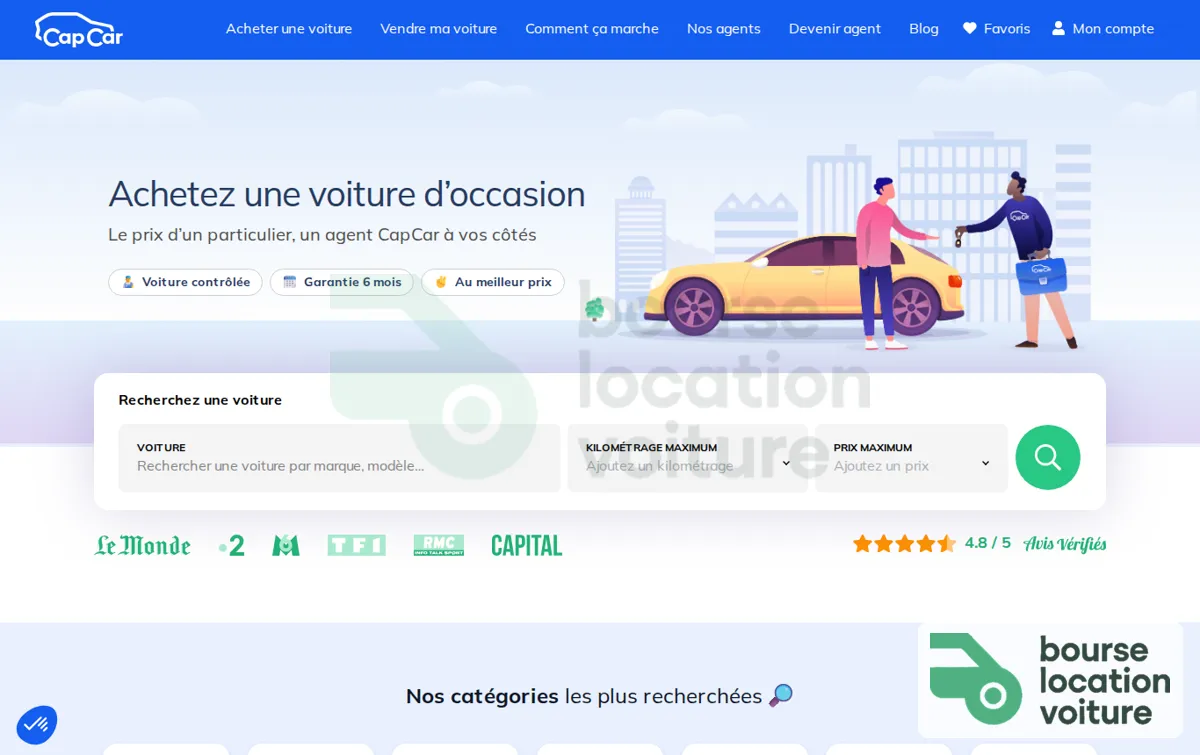Open Vendre ma voiture page
The image size is (1200, 755).
click(439, 29)
